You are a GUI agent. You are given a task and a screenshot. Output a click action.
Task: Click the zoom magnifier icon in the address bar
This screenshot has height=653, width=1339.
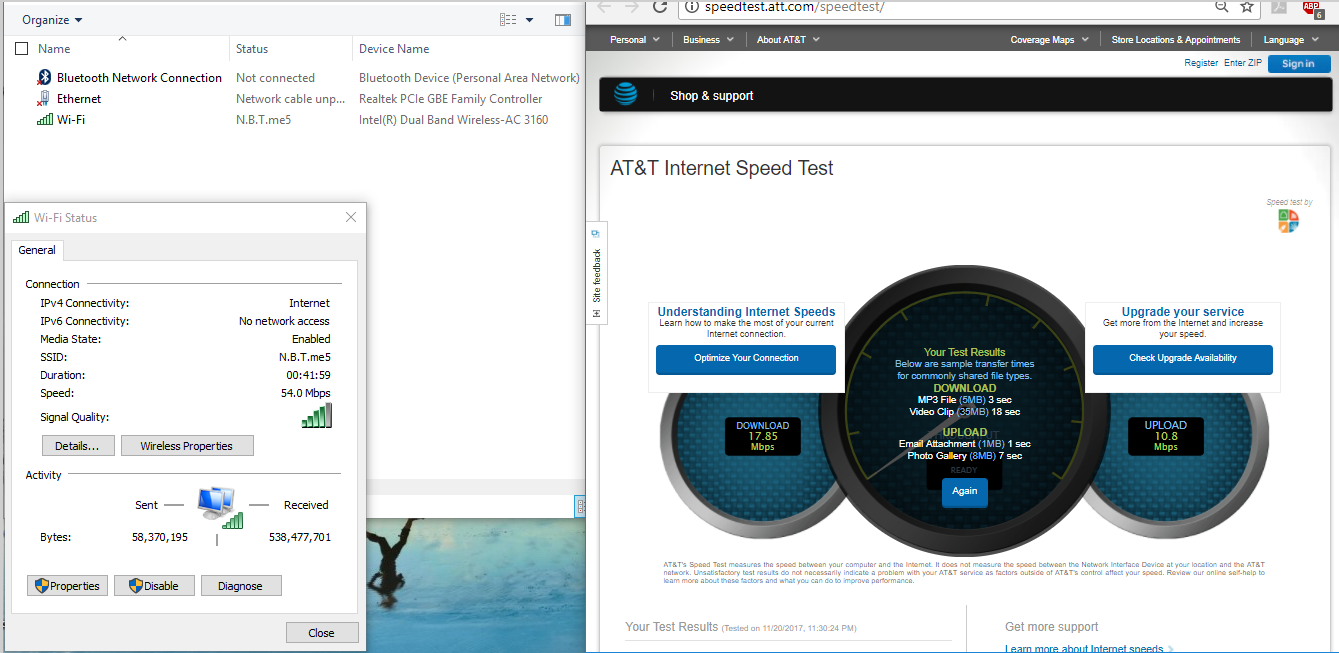pyautogui.click(x=1221, y=6)
